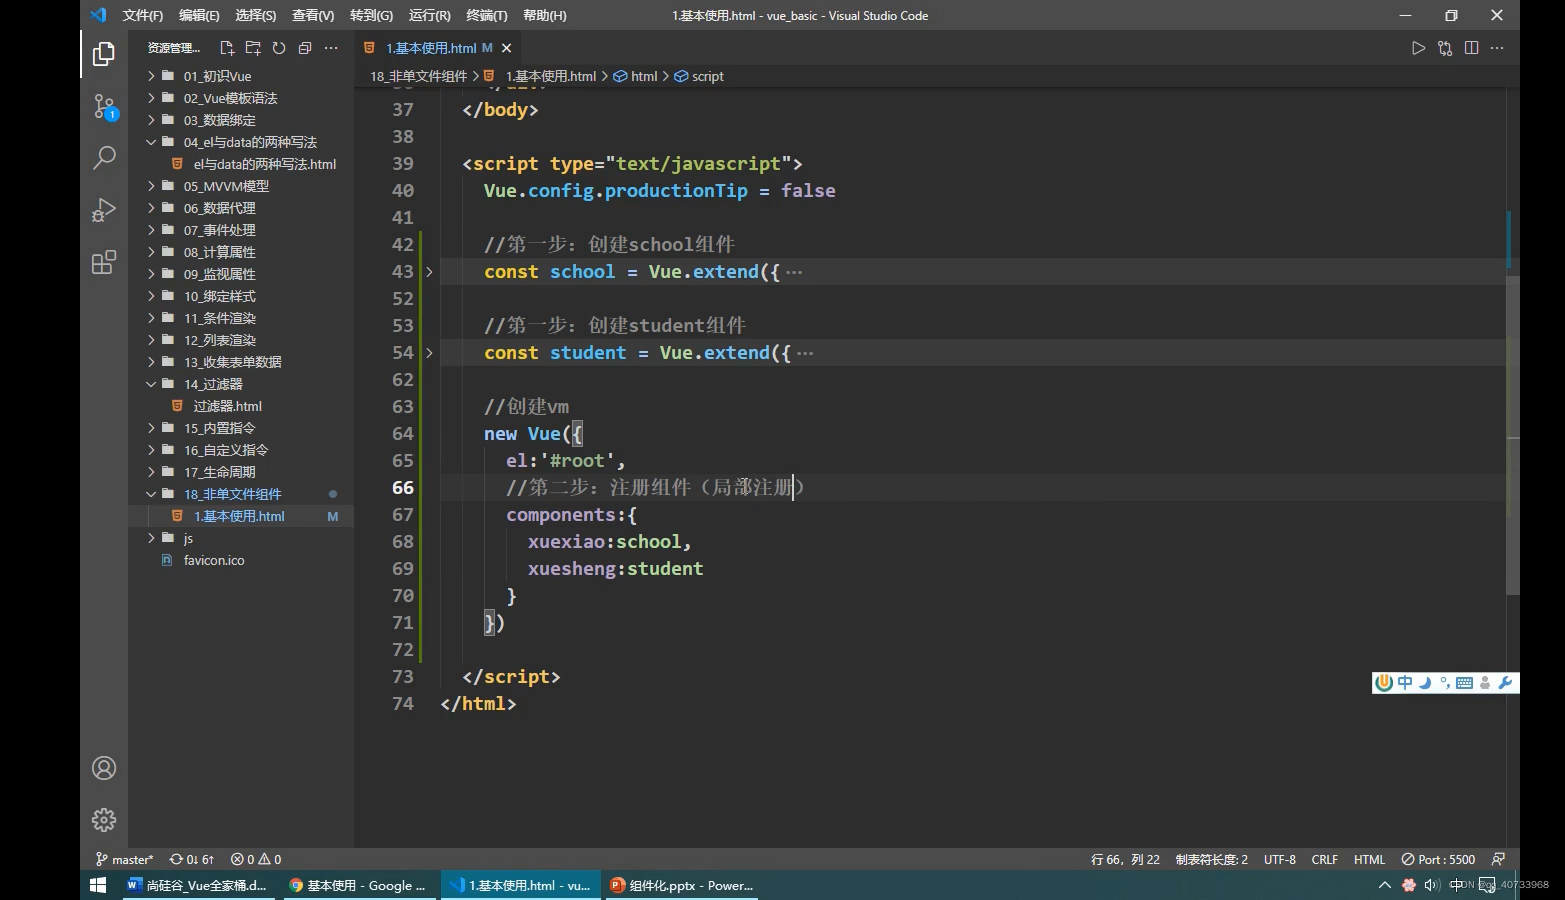This screenshot has height=900, width=1565.
Task: Open the Manage settings gear
Action: point(104,820)
